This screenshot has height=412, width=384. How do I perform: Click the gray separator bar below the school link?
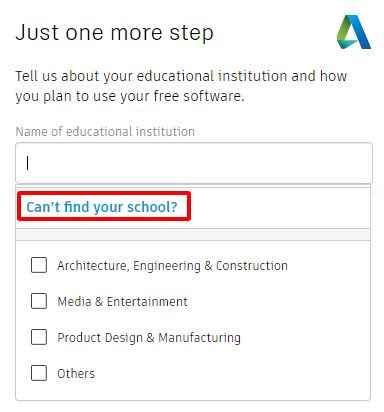[193, 234]
